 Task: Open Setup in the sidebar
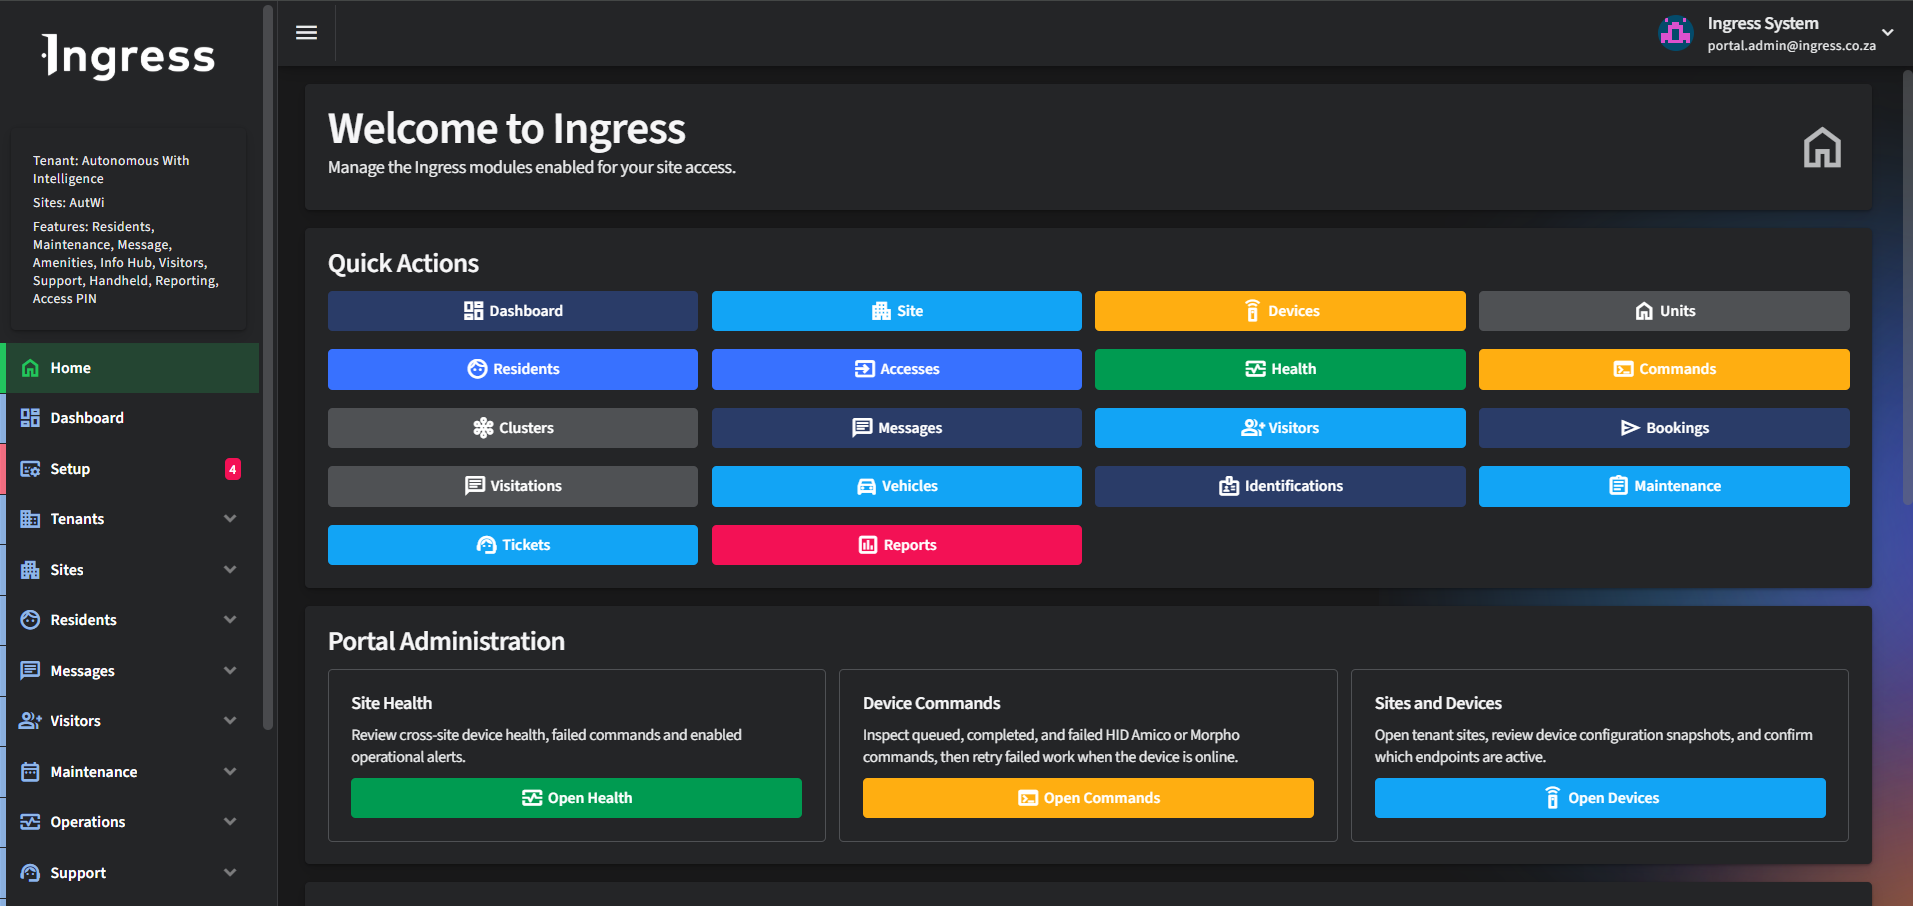click(131, 469)
